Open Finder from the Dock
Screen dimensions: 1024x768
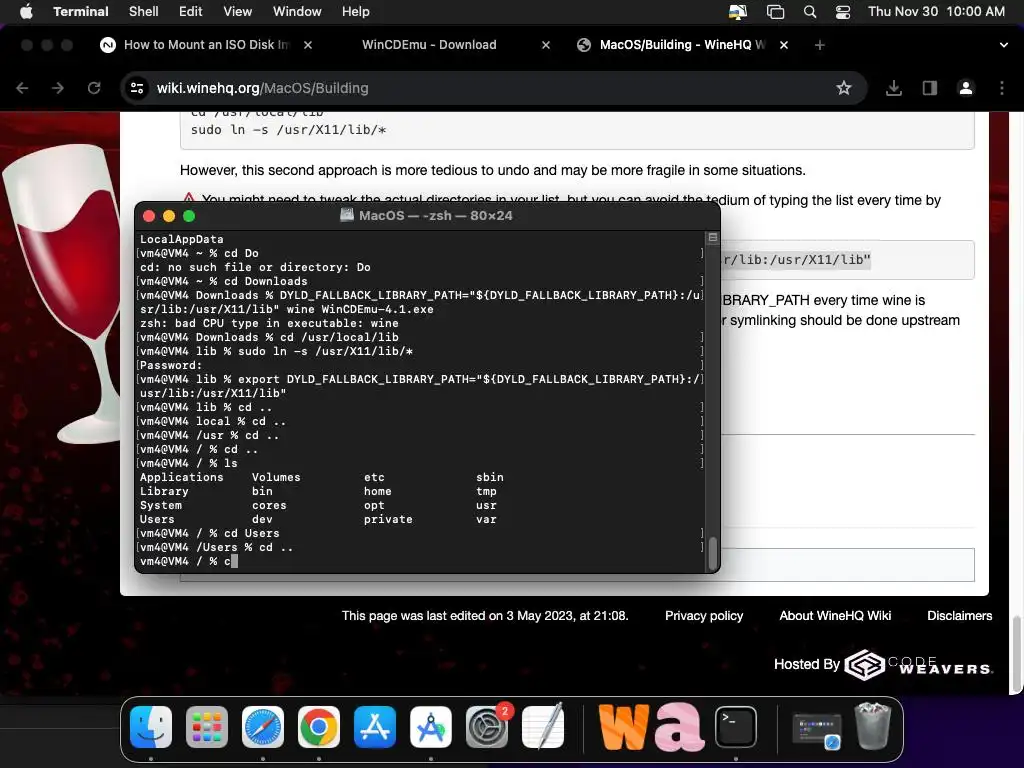(x=151, y=727)
